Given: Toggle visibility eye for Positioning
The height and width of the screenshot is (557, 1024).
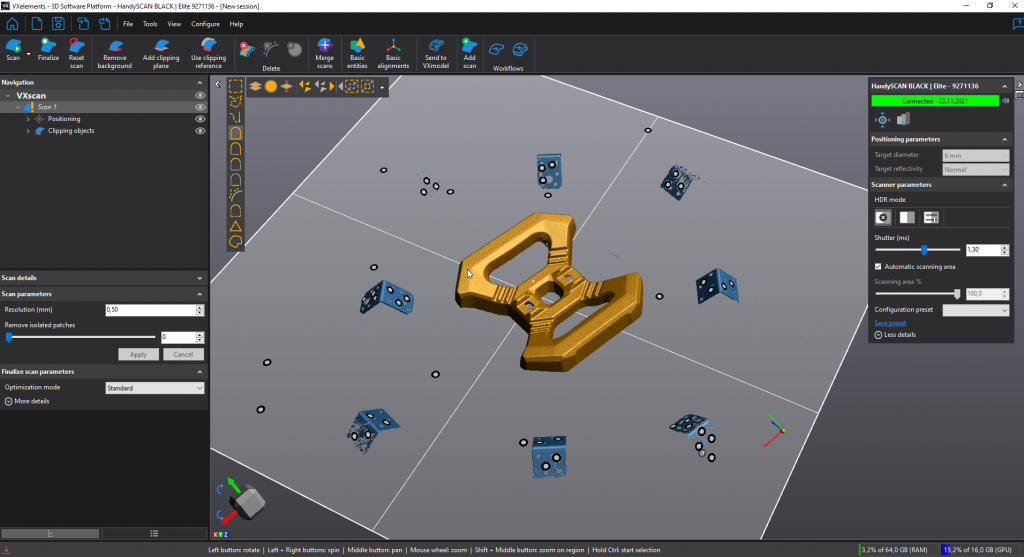Looking at the screenshot, I should (x=200, y=119).
